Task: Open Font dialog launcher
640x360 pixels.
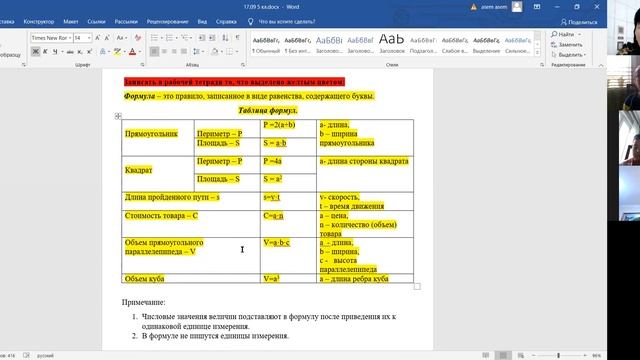Action: (x=142, y=65)
